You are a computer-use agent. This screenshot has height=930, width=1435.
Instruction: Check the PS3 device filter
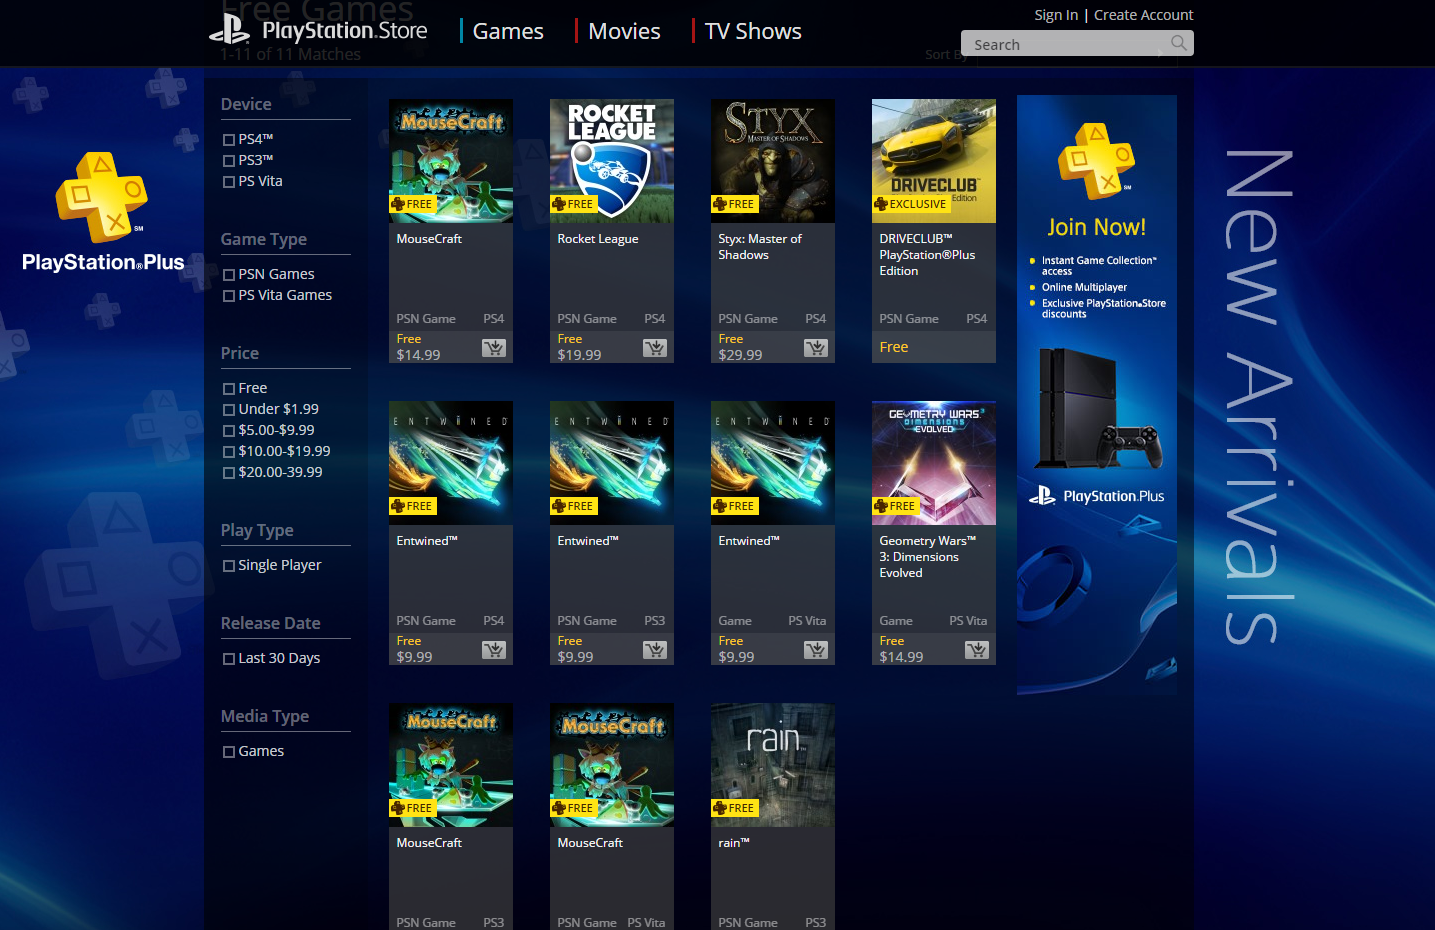coord(229,161)
